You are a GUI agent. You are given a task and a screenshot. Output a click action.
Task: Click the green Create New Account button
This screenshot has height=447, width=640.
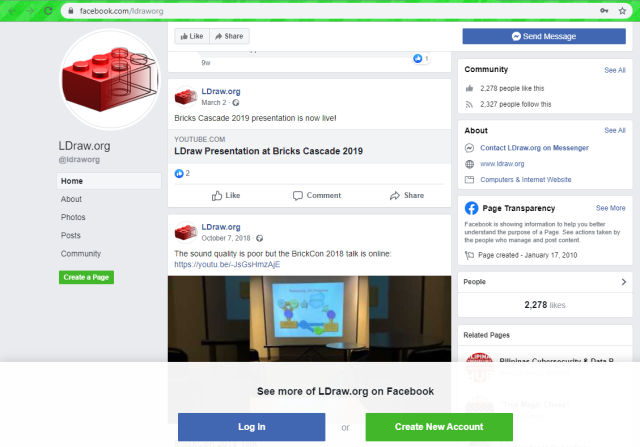439,427
